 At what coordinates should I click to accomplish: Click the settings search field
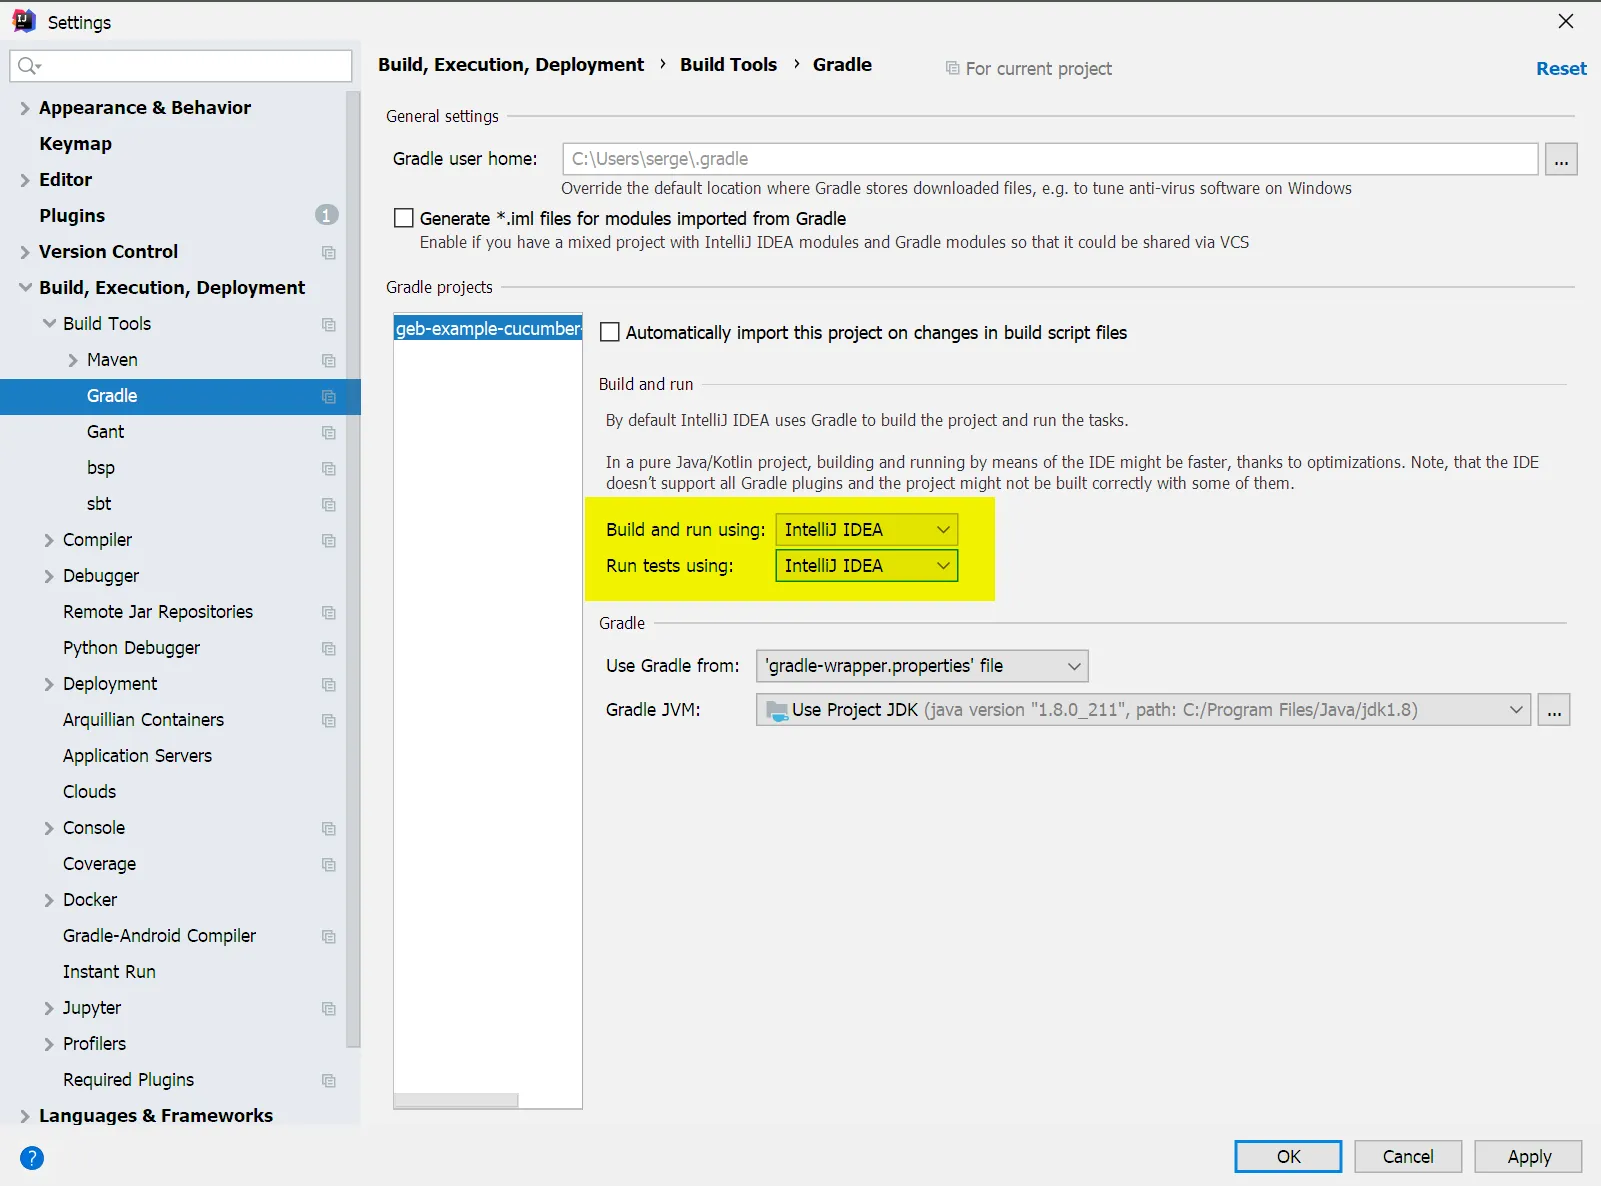[x=181, y=66]
